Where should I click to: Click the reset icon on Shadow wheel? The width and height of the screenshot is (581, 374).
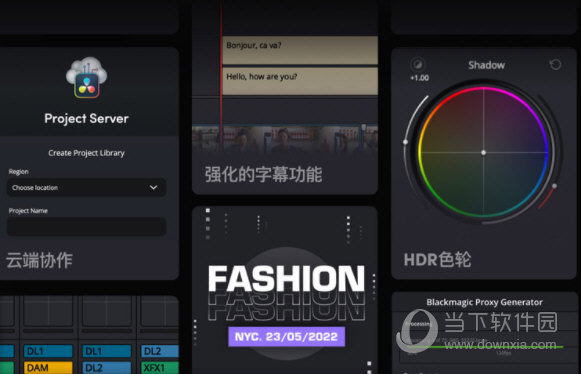tap(555, 64)
